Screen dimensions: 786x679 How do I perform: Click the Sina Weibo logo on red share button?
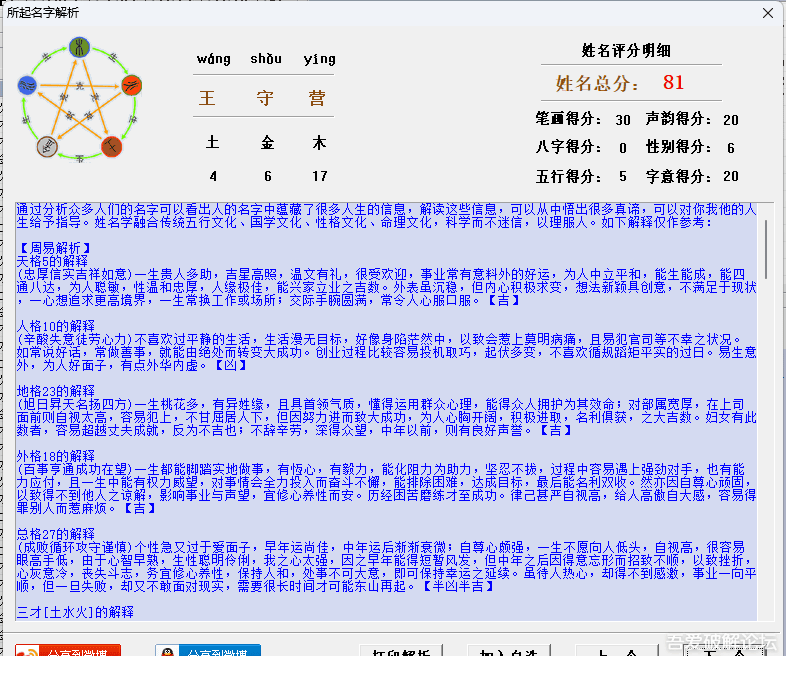[x=27, y=652]
